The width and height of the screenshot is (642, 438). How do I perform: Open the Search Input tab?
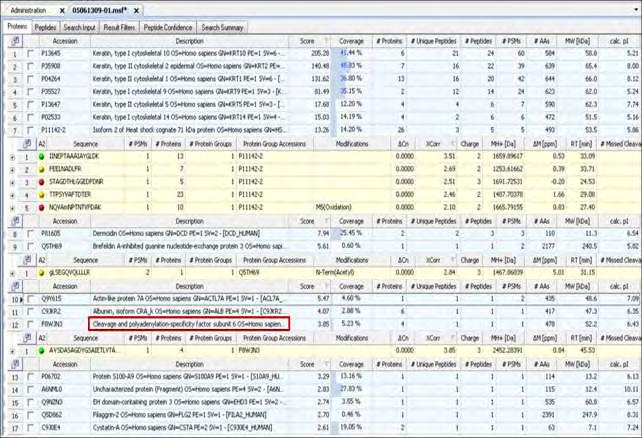[79, 27]
